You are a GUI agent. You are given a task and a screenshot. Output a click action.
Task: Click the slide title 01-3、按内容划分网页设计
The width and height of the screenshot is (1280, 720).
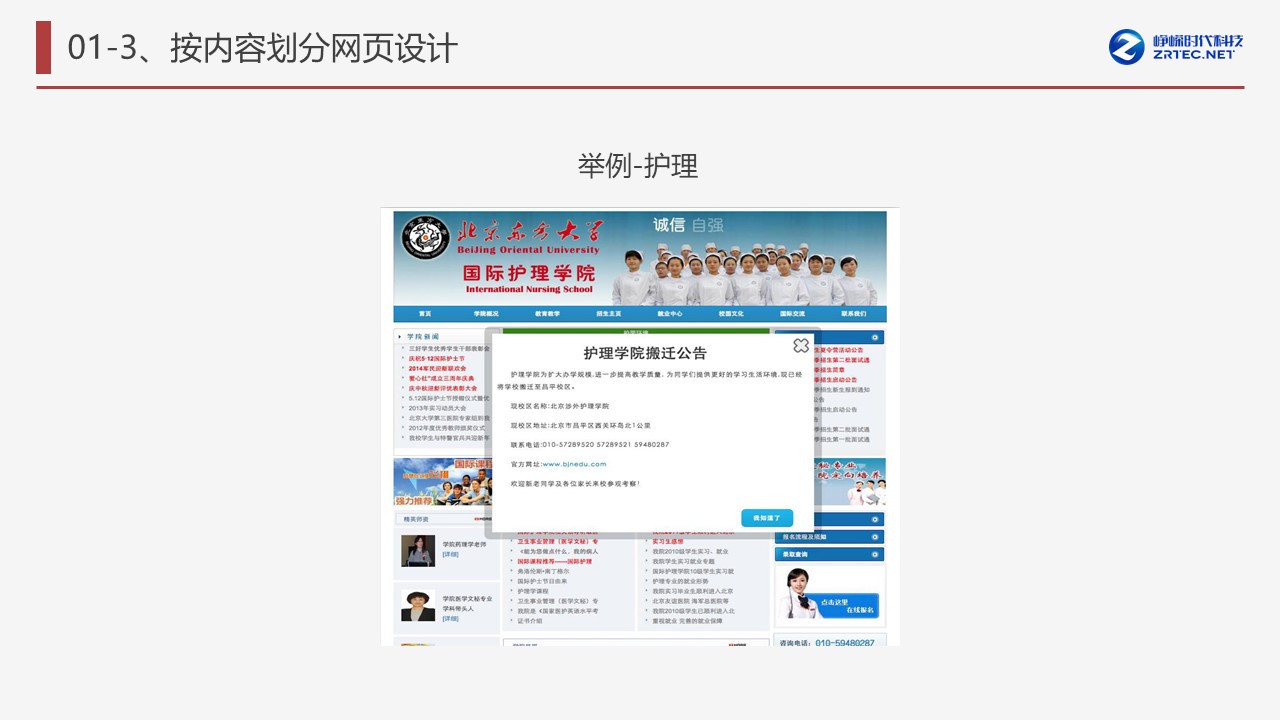(263, 48)
